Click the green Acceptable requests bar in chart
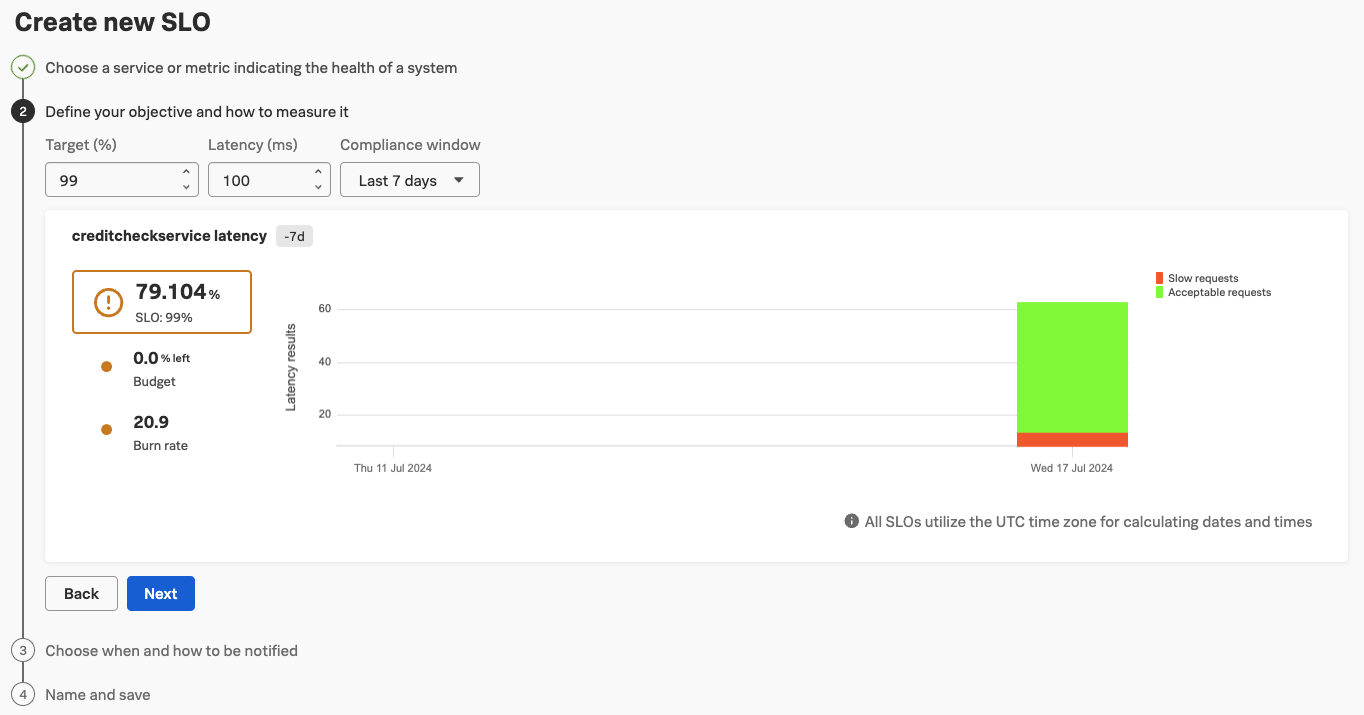Viewport: 1364px width, 715px height. 1072,366
